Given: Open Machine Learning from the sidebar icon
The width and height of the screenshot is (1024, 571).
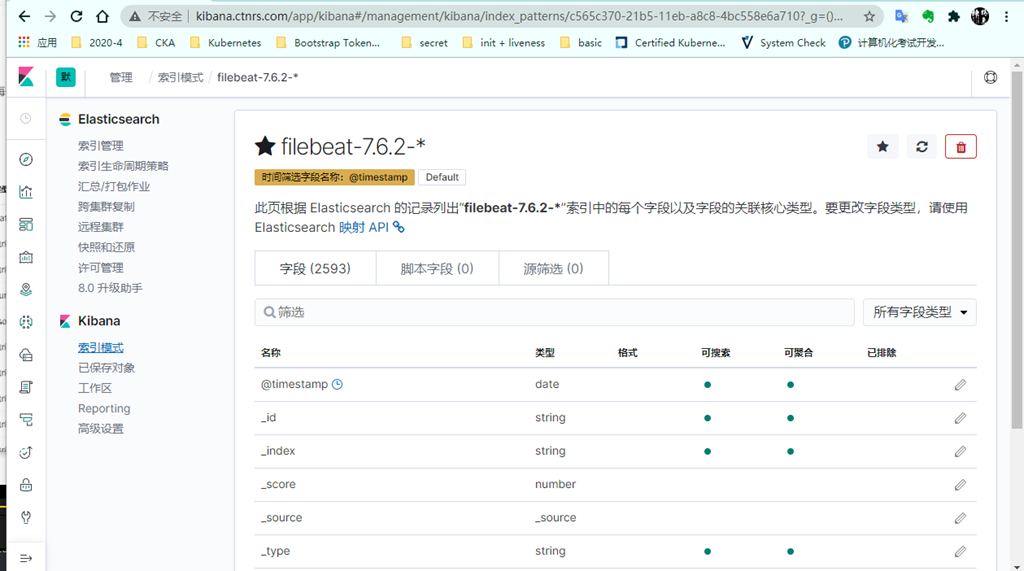Looking at the screenshot, I should [25, 322].
